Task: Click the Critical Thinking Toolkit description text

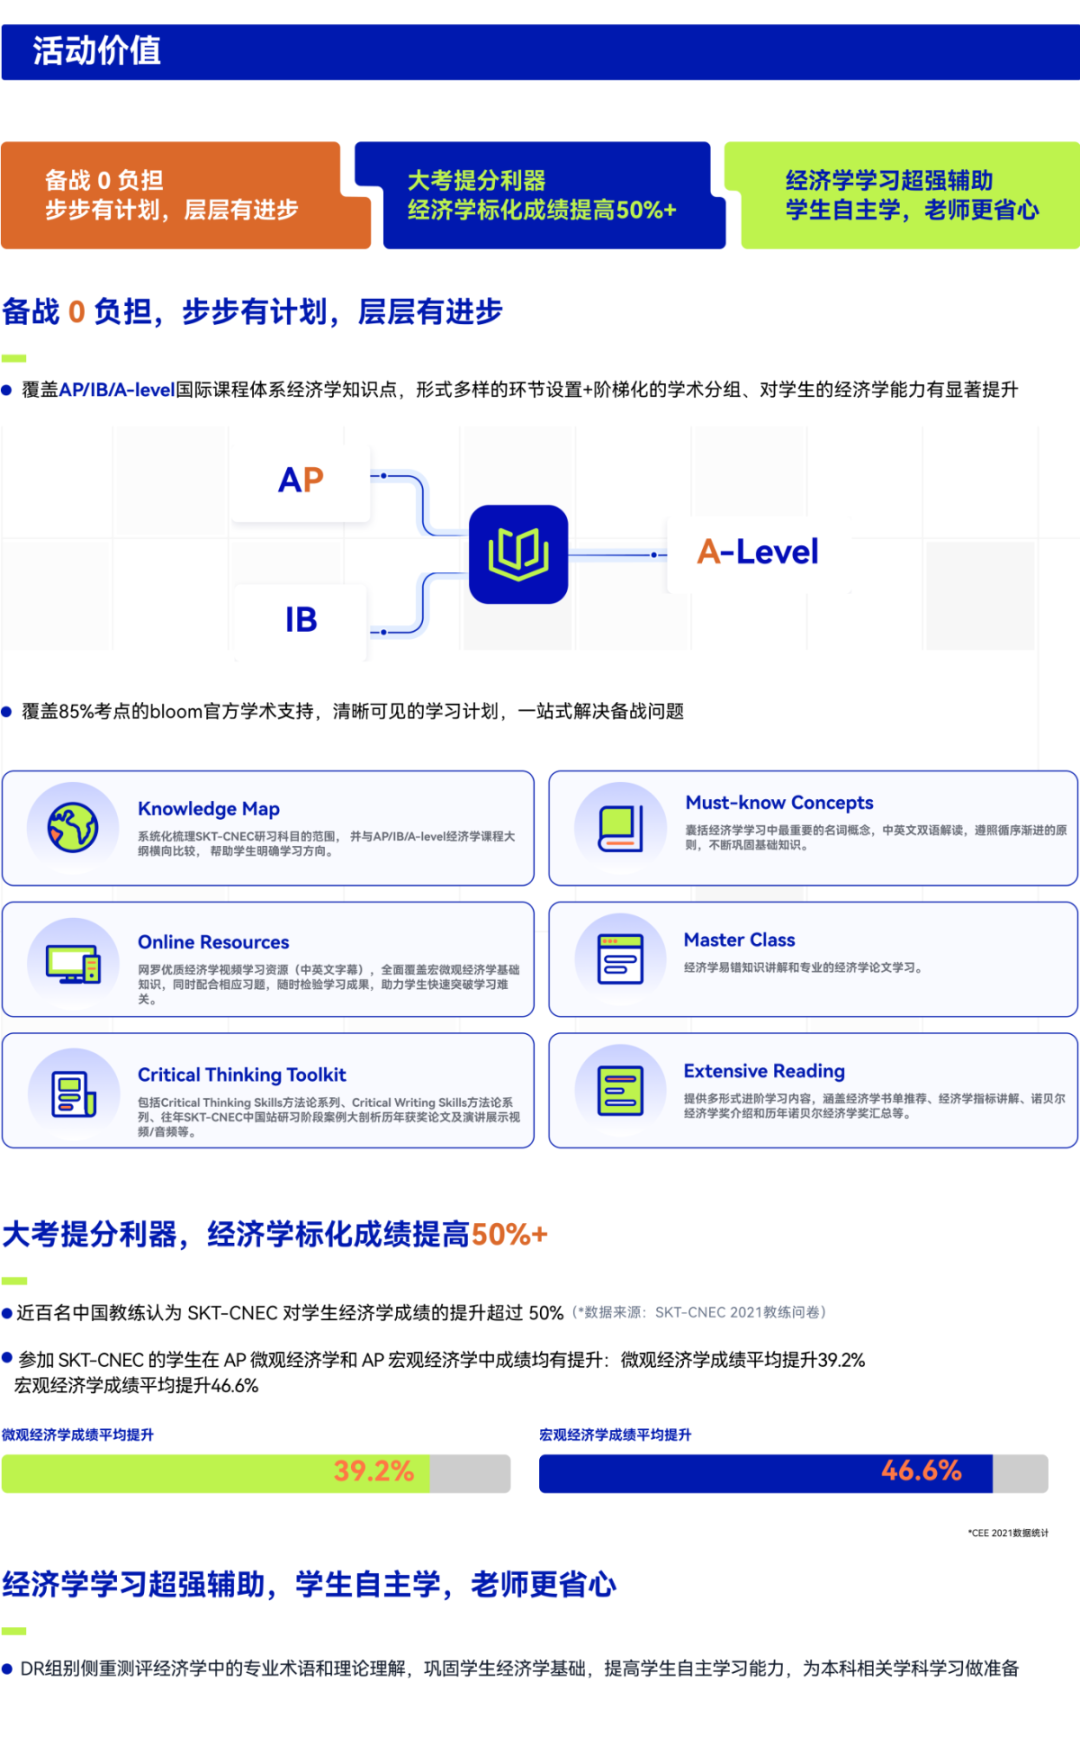Action: [x=329, y=1117]
